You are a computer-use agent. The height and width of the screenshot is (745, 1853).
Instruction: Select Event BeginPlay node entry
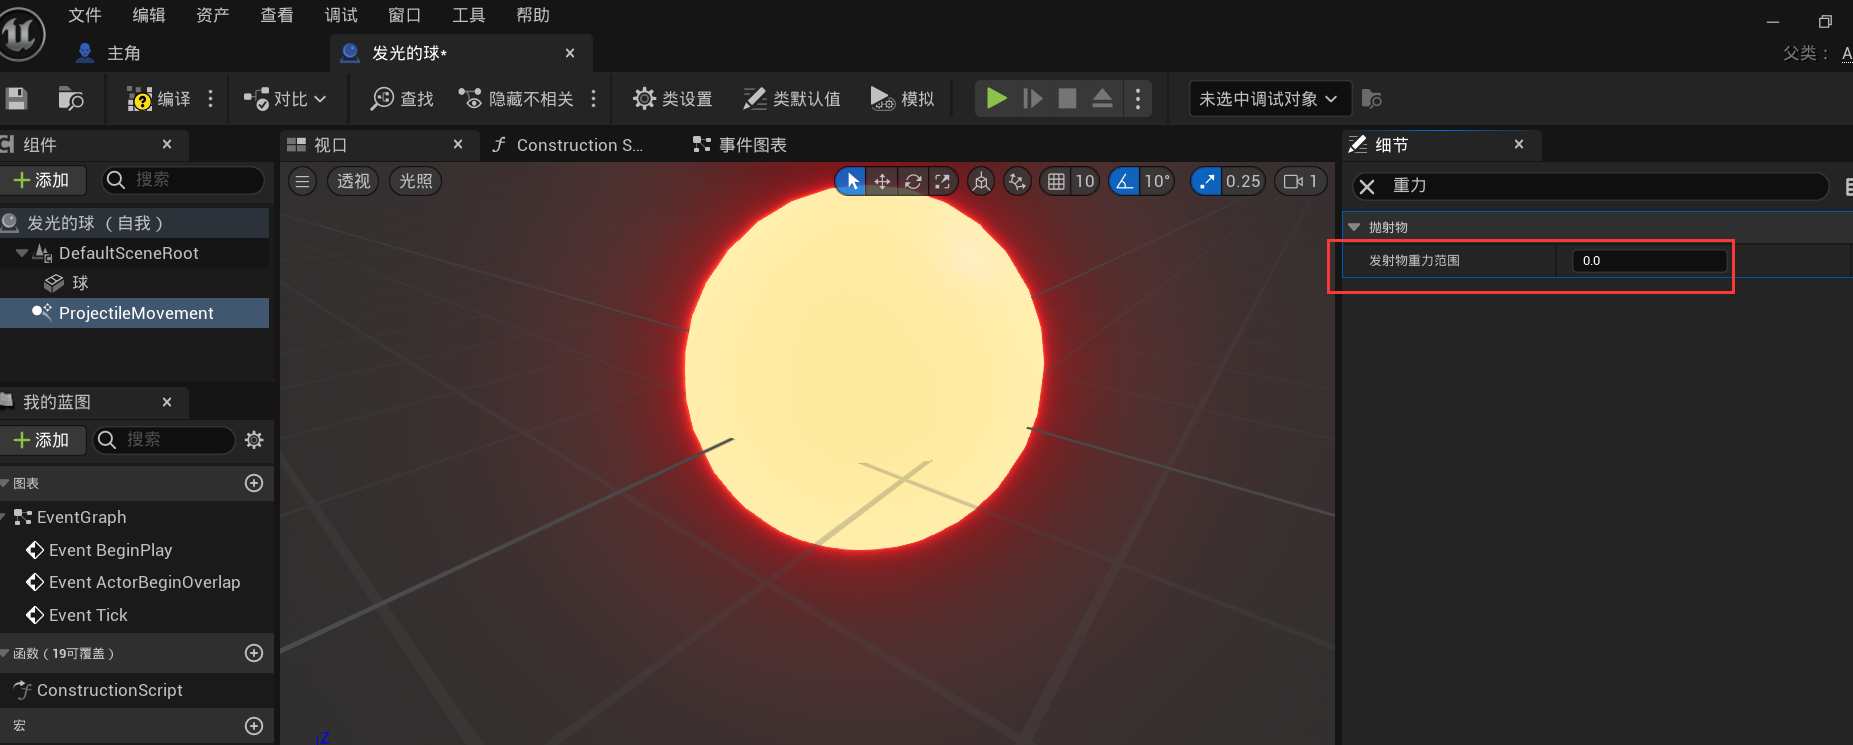110,550
